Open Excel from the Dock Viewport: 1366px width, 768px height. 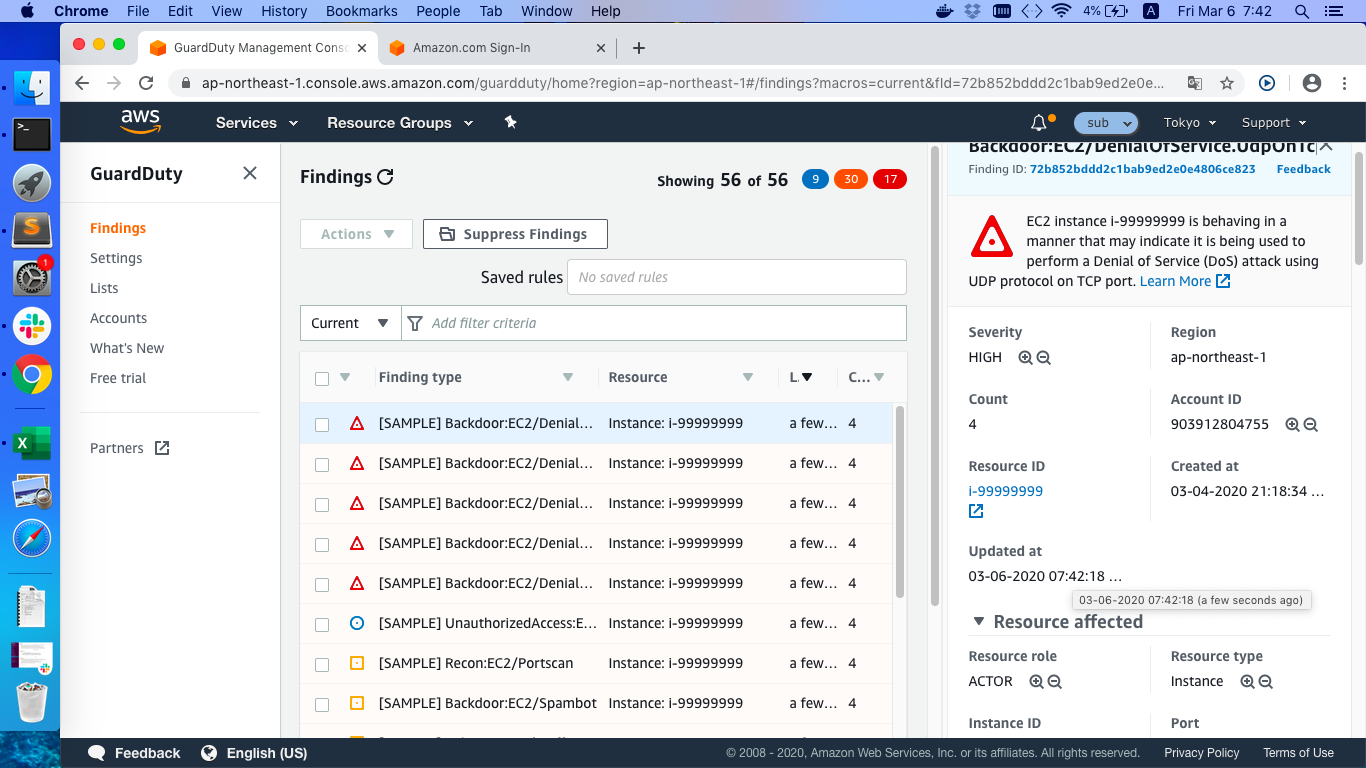[x=32, y=443]
